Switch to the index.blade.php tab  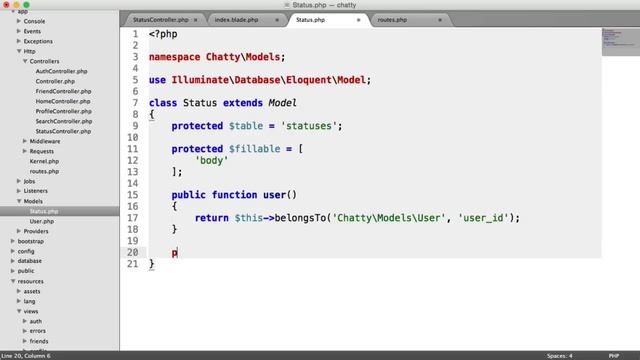pos(236,20)
